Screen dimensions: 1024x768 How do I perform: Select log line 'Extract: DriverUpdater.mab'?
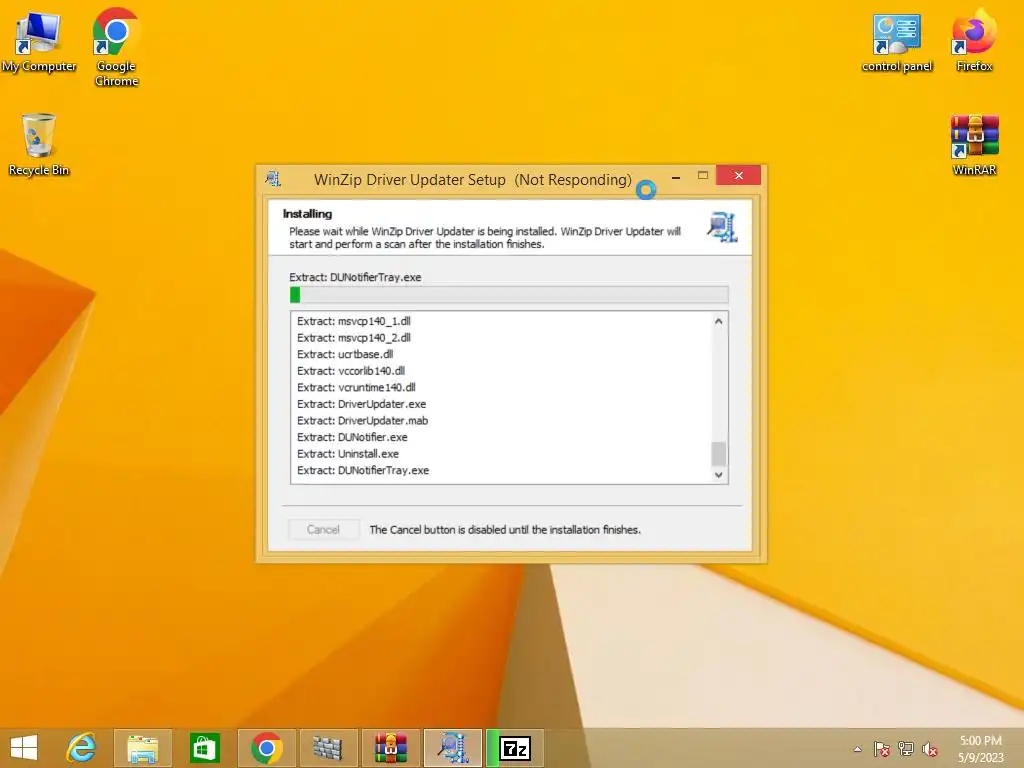tap(362, 421)
